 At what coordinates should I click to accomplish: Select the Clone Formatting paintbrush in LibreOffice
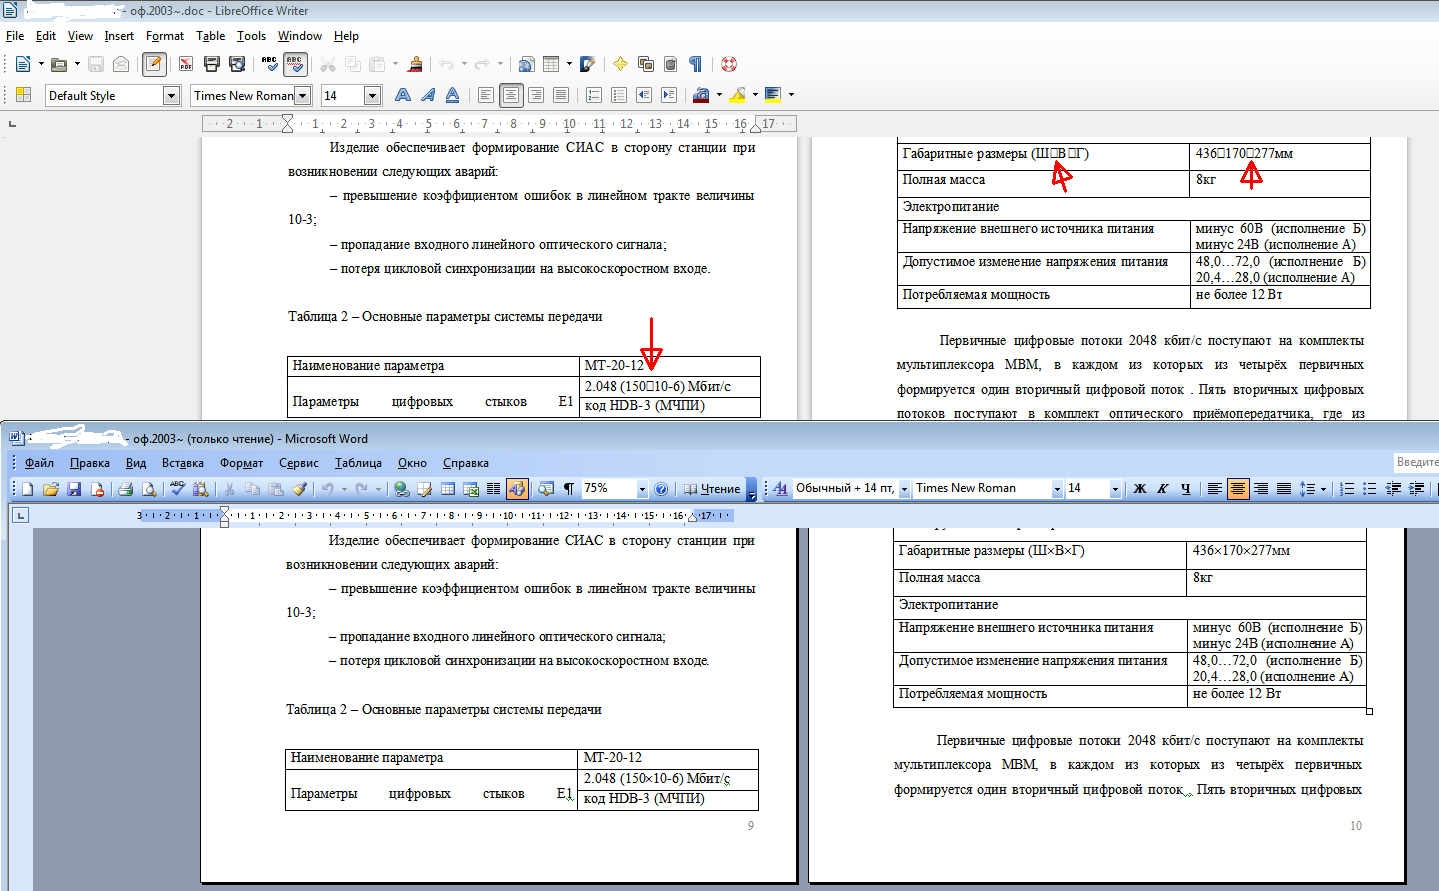tap(415, 64)
